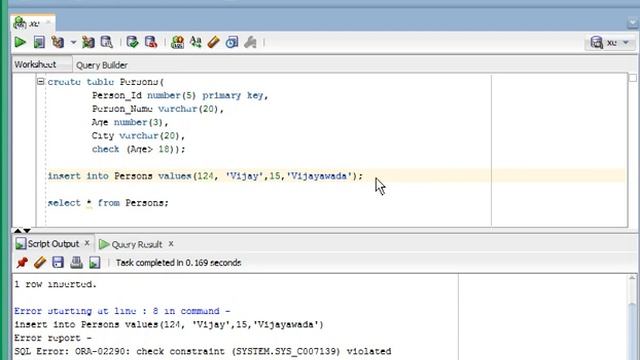This screenshot has height=360, width=640.
Task: Click the insert into Persons statement line
Action: 205,176
